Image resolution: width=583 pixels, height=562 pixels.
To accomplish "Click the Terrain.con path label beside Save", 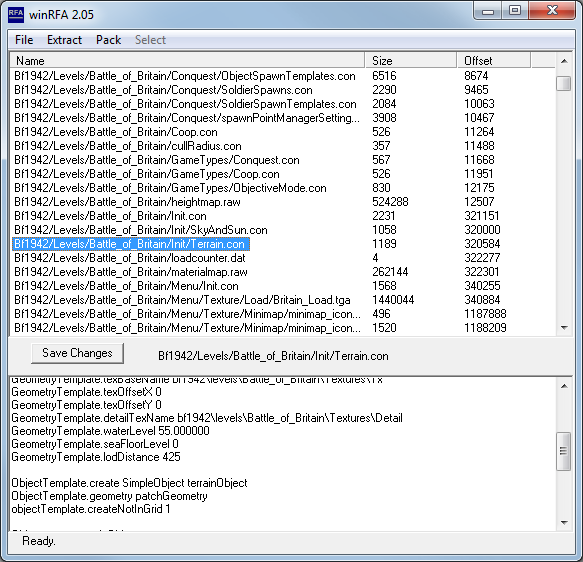I will (x=273, y=356).
